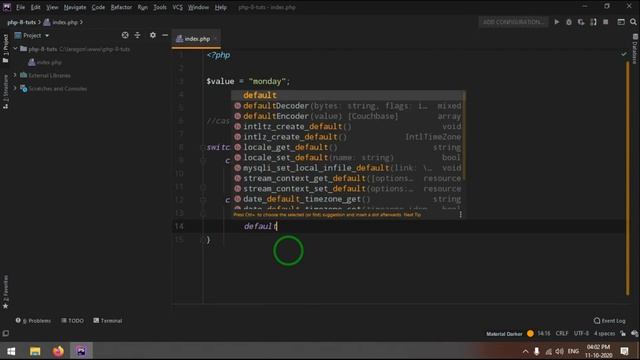Open the View menu
Image resolution: width=640 pixels, height=360 pixels.
tap(52, 7)
